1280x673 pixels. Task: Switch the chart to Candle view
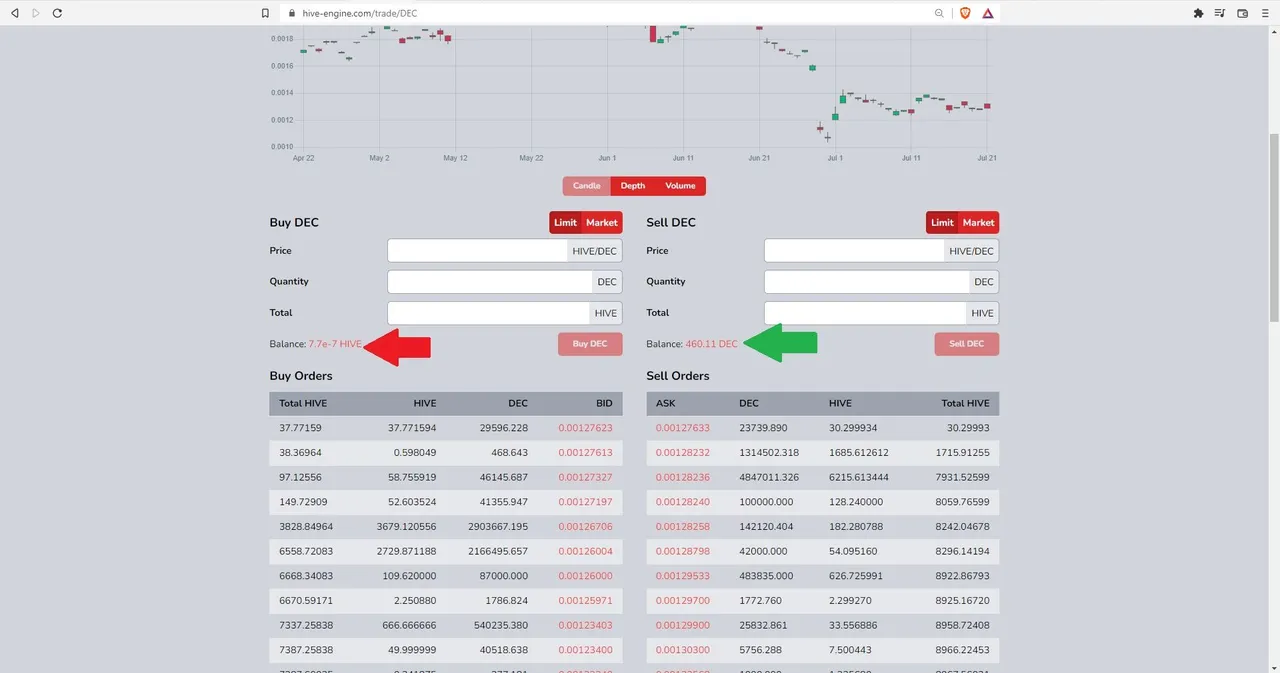pyautogui.click(x=586, y=186)
